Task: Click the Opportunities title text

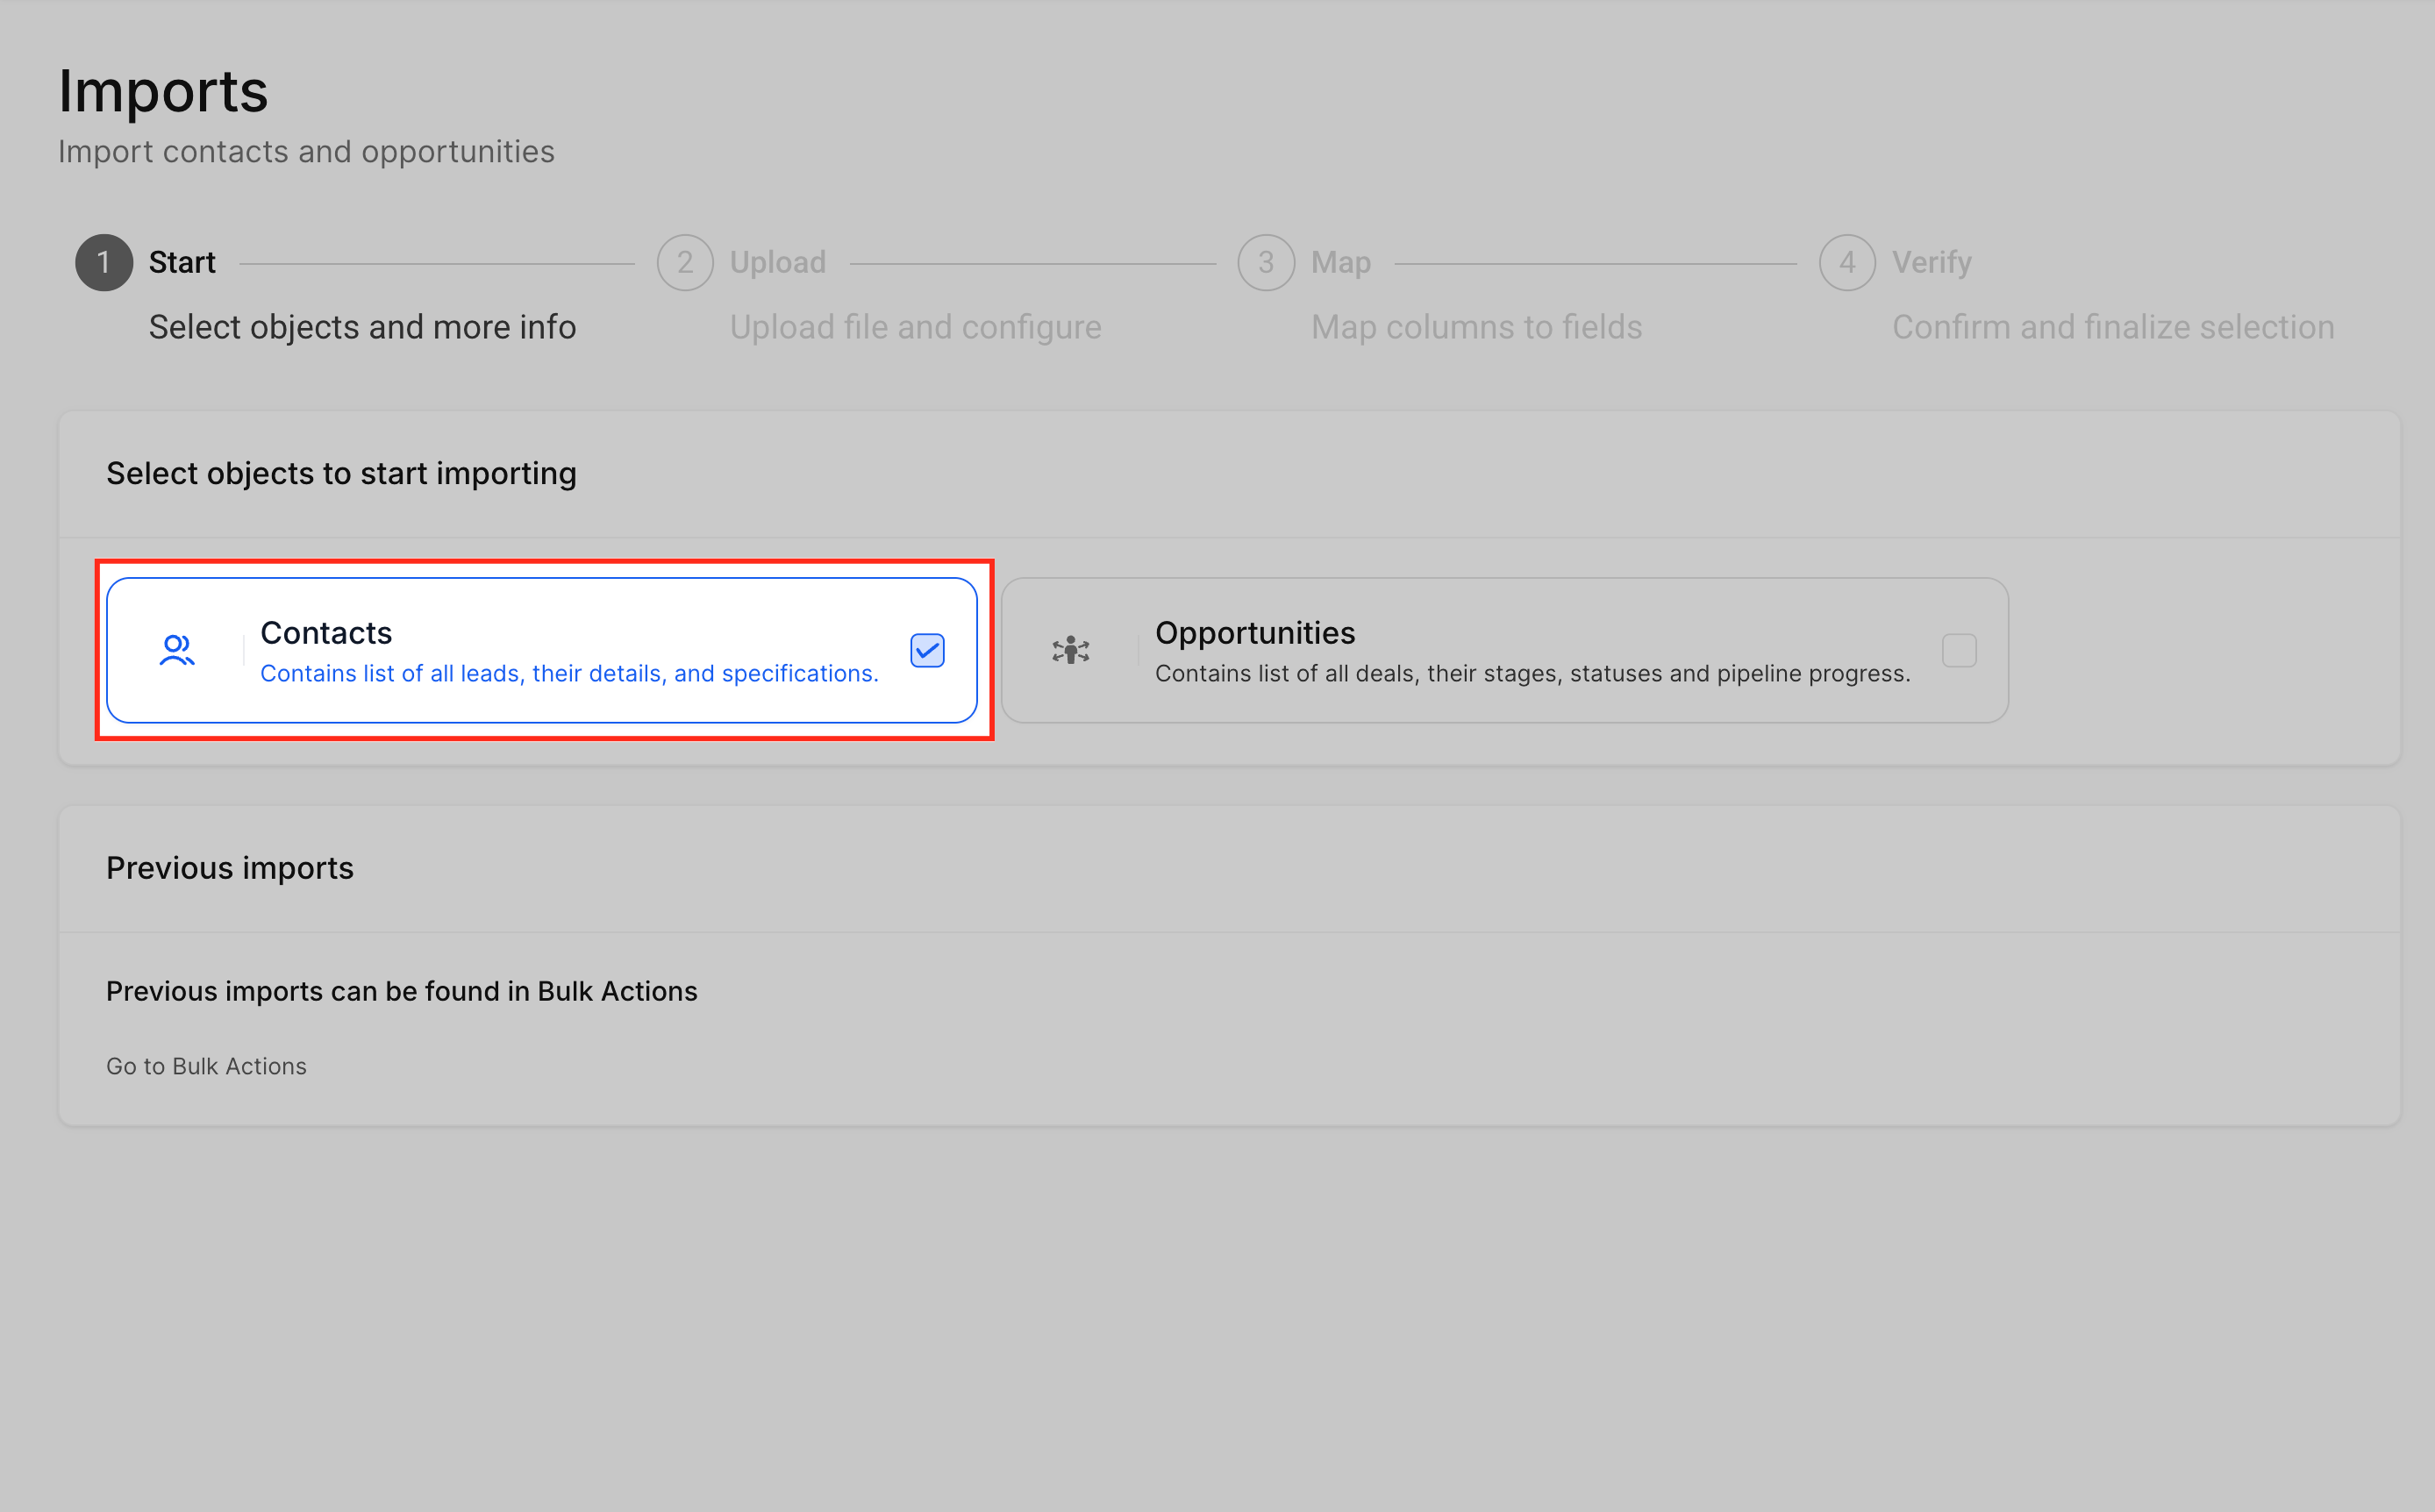Action: [x=1255, y=633]
